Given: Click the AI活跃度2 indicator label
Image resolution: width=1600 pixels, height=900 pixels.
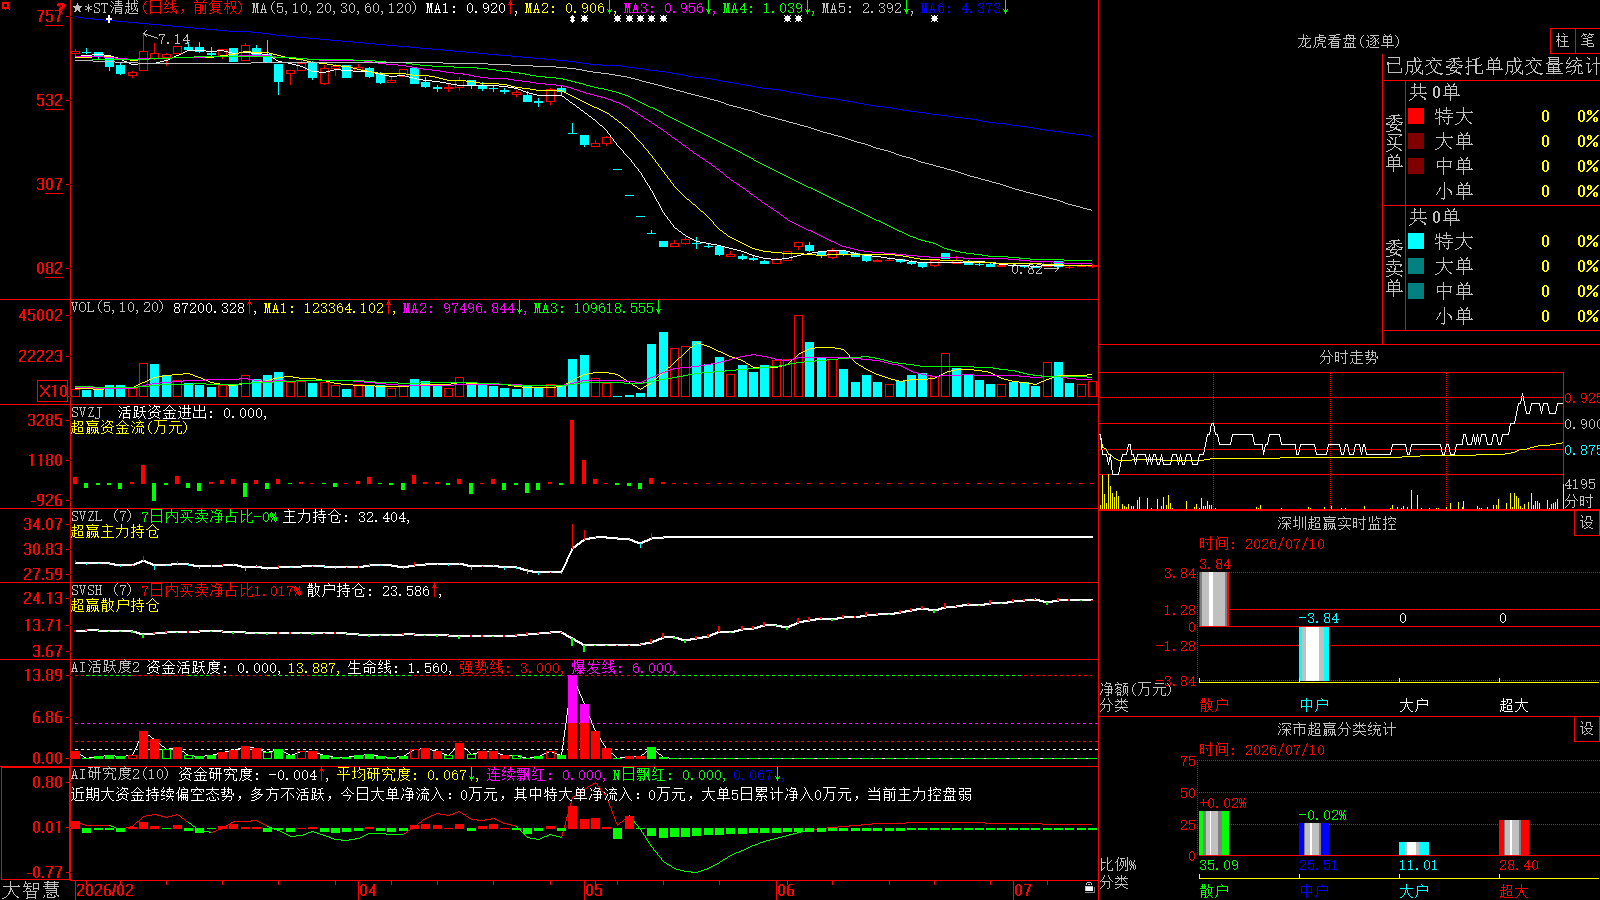Looking at the screenshot, I should point(105,668).
